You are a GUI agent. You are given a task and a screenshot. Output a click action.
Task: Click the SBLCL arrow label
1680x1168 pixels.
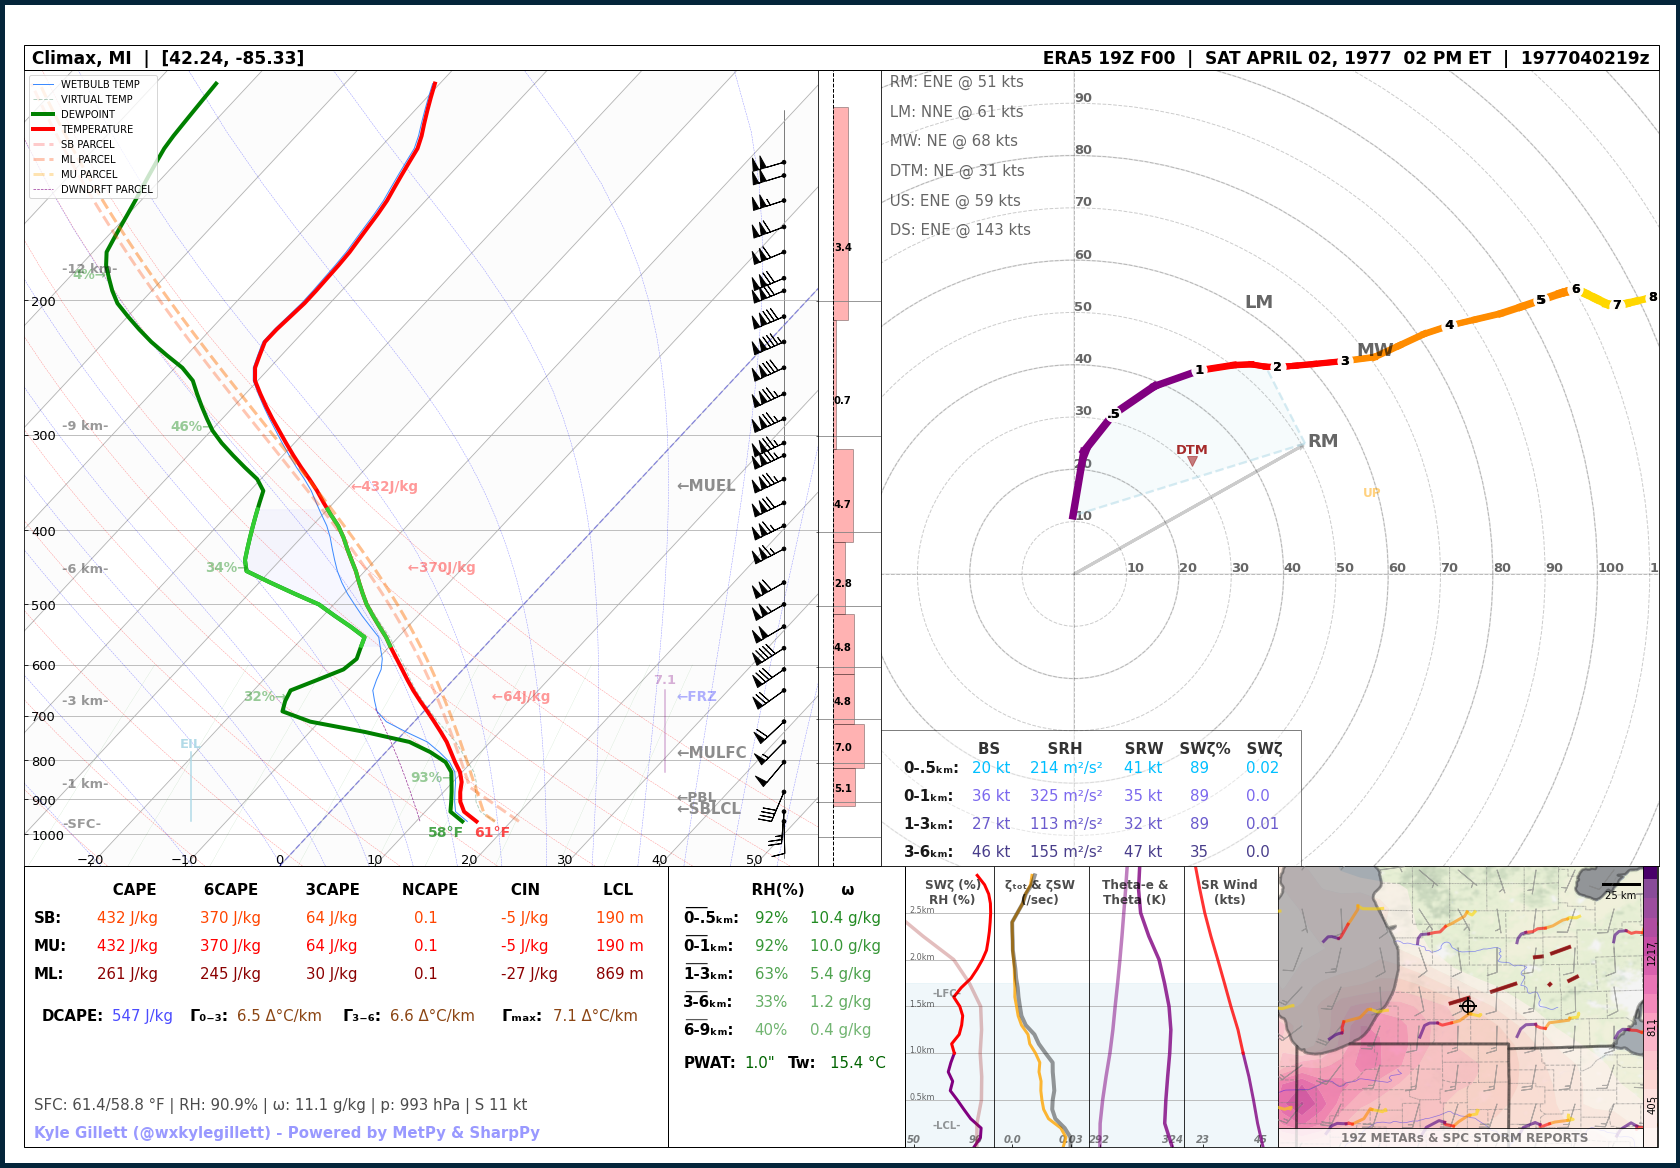tap(709, 809)
